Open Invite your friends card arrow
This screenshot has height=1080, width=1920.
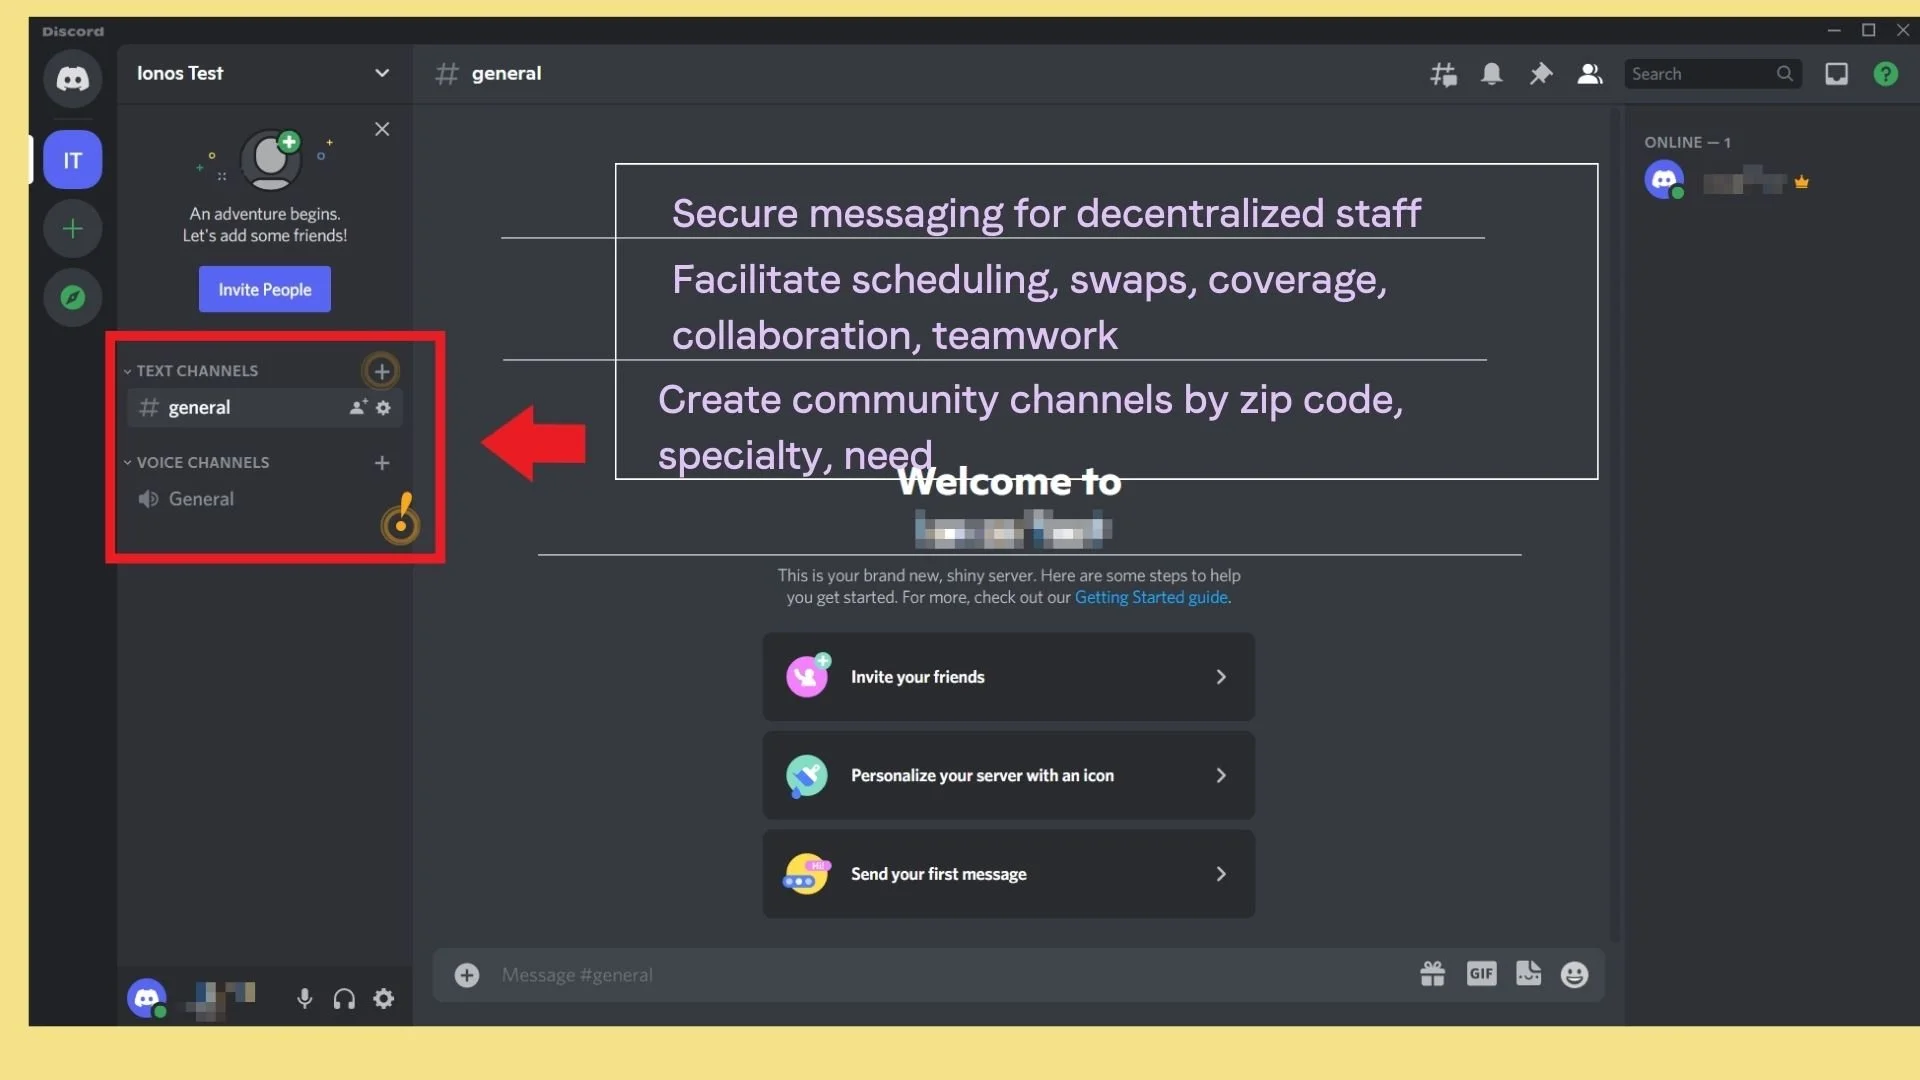(x=1220, y=677)
